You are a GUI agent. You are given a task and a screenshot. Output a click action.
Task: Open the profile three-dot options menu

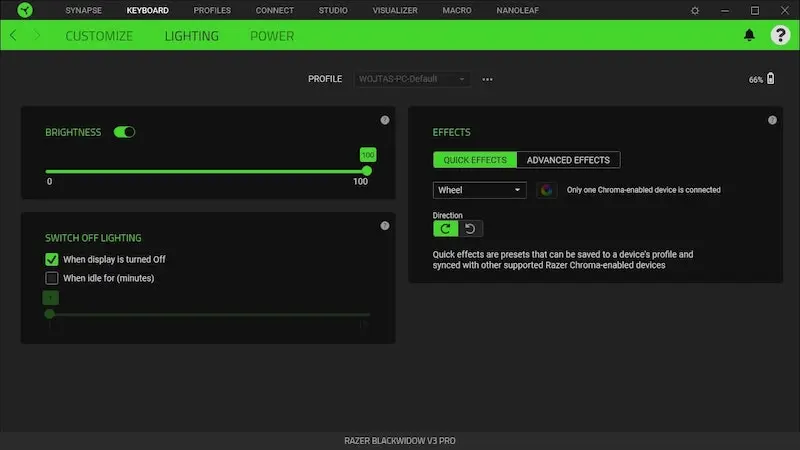point(487,79)
